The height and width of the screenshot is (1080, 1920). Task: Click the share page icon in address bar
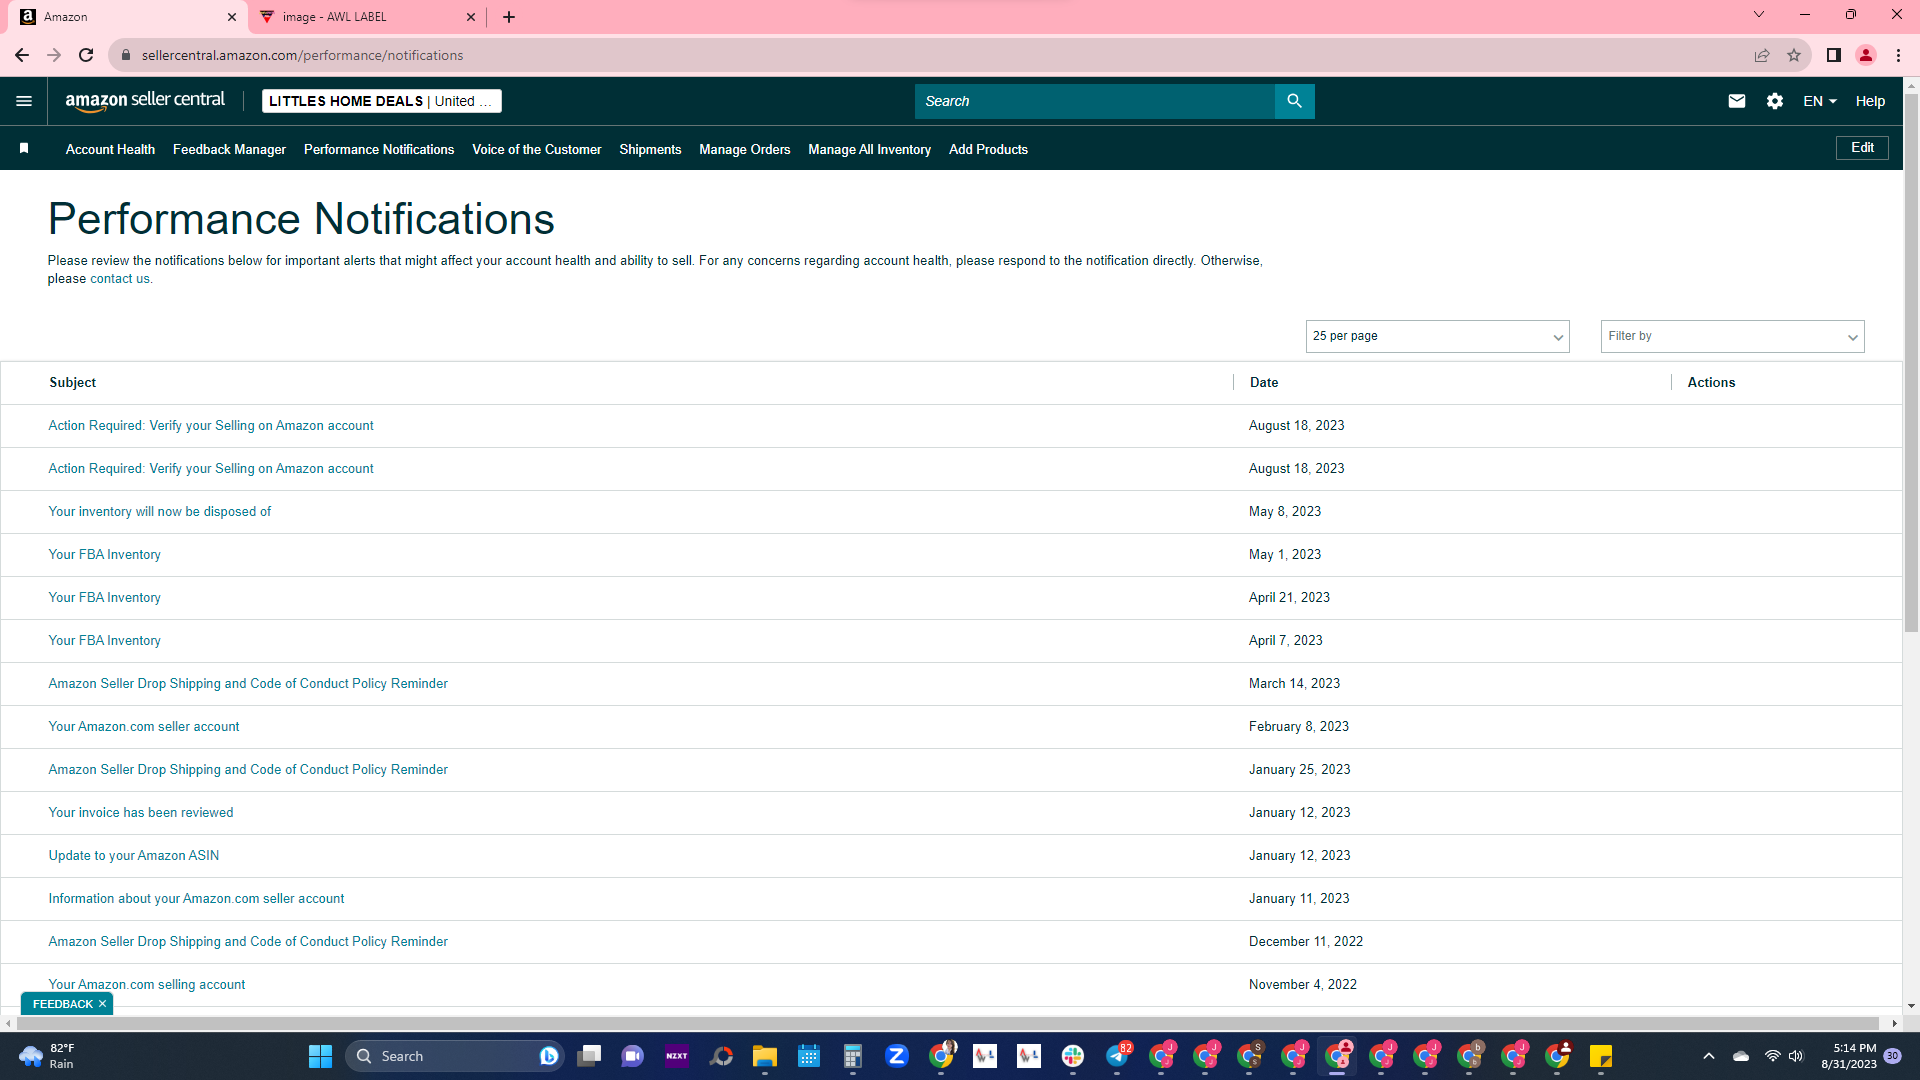[x=1762, y=55]
